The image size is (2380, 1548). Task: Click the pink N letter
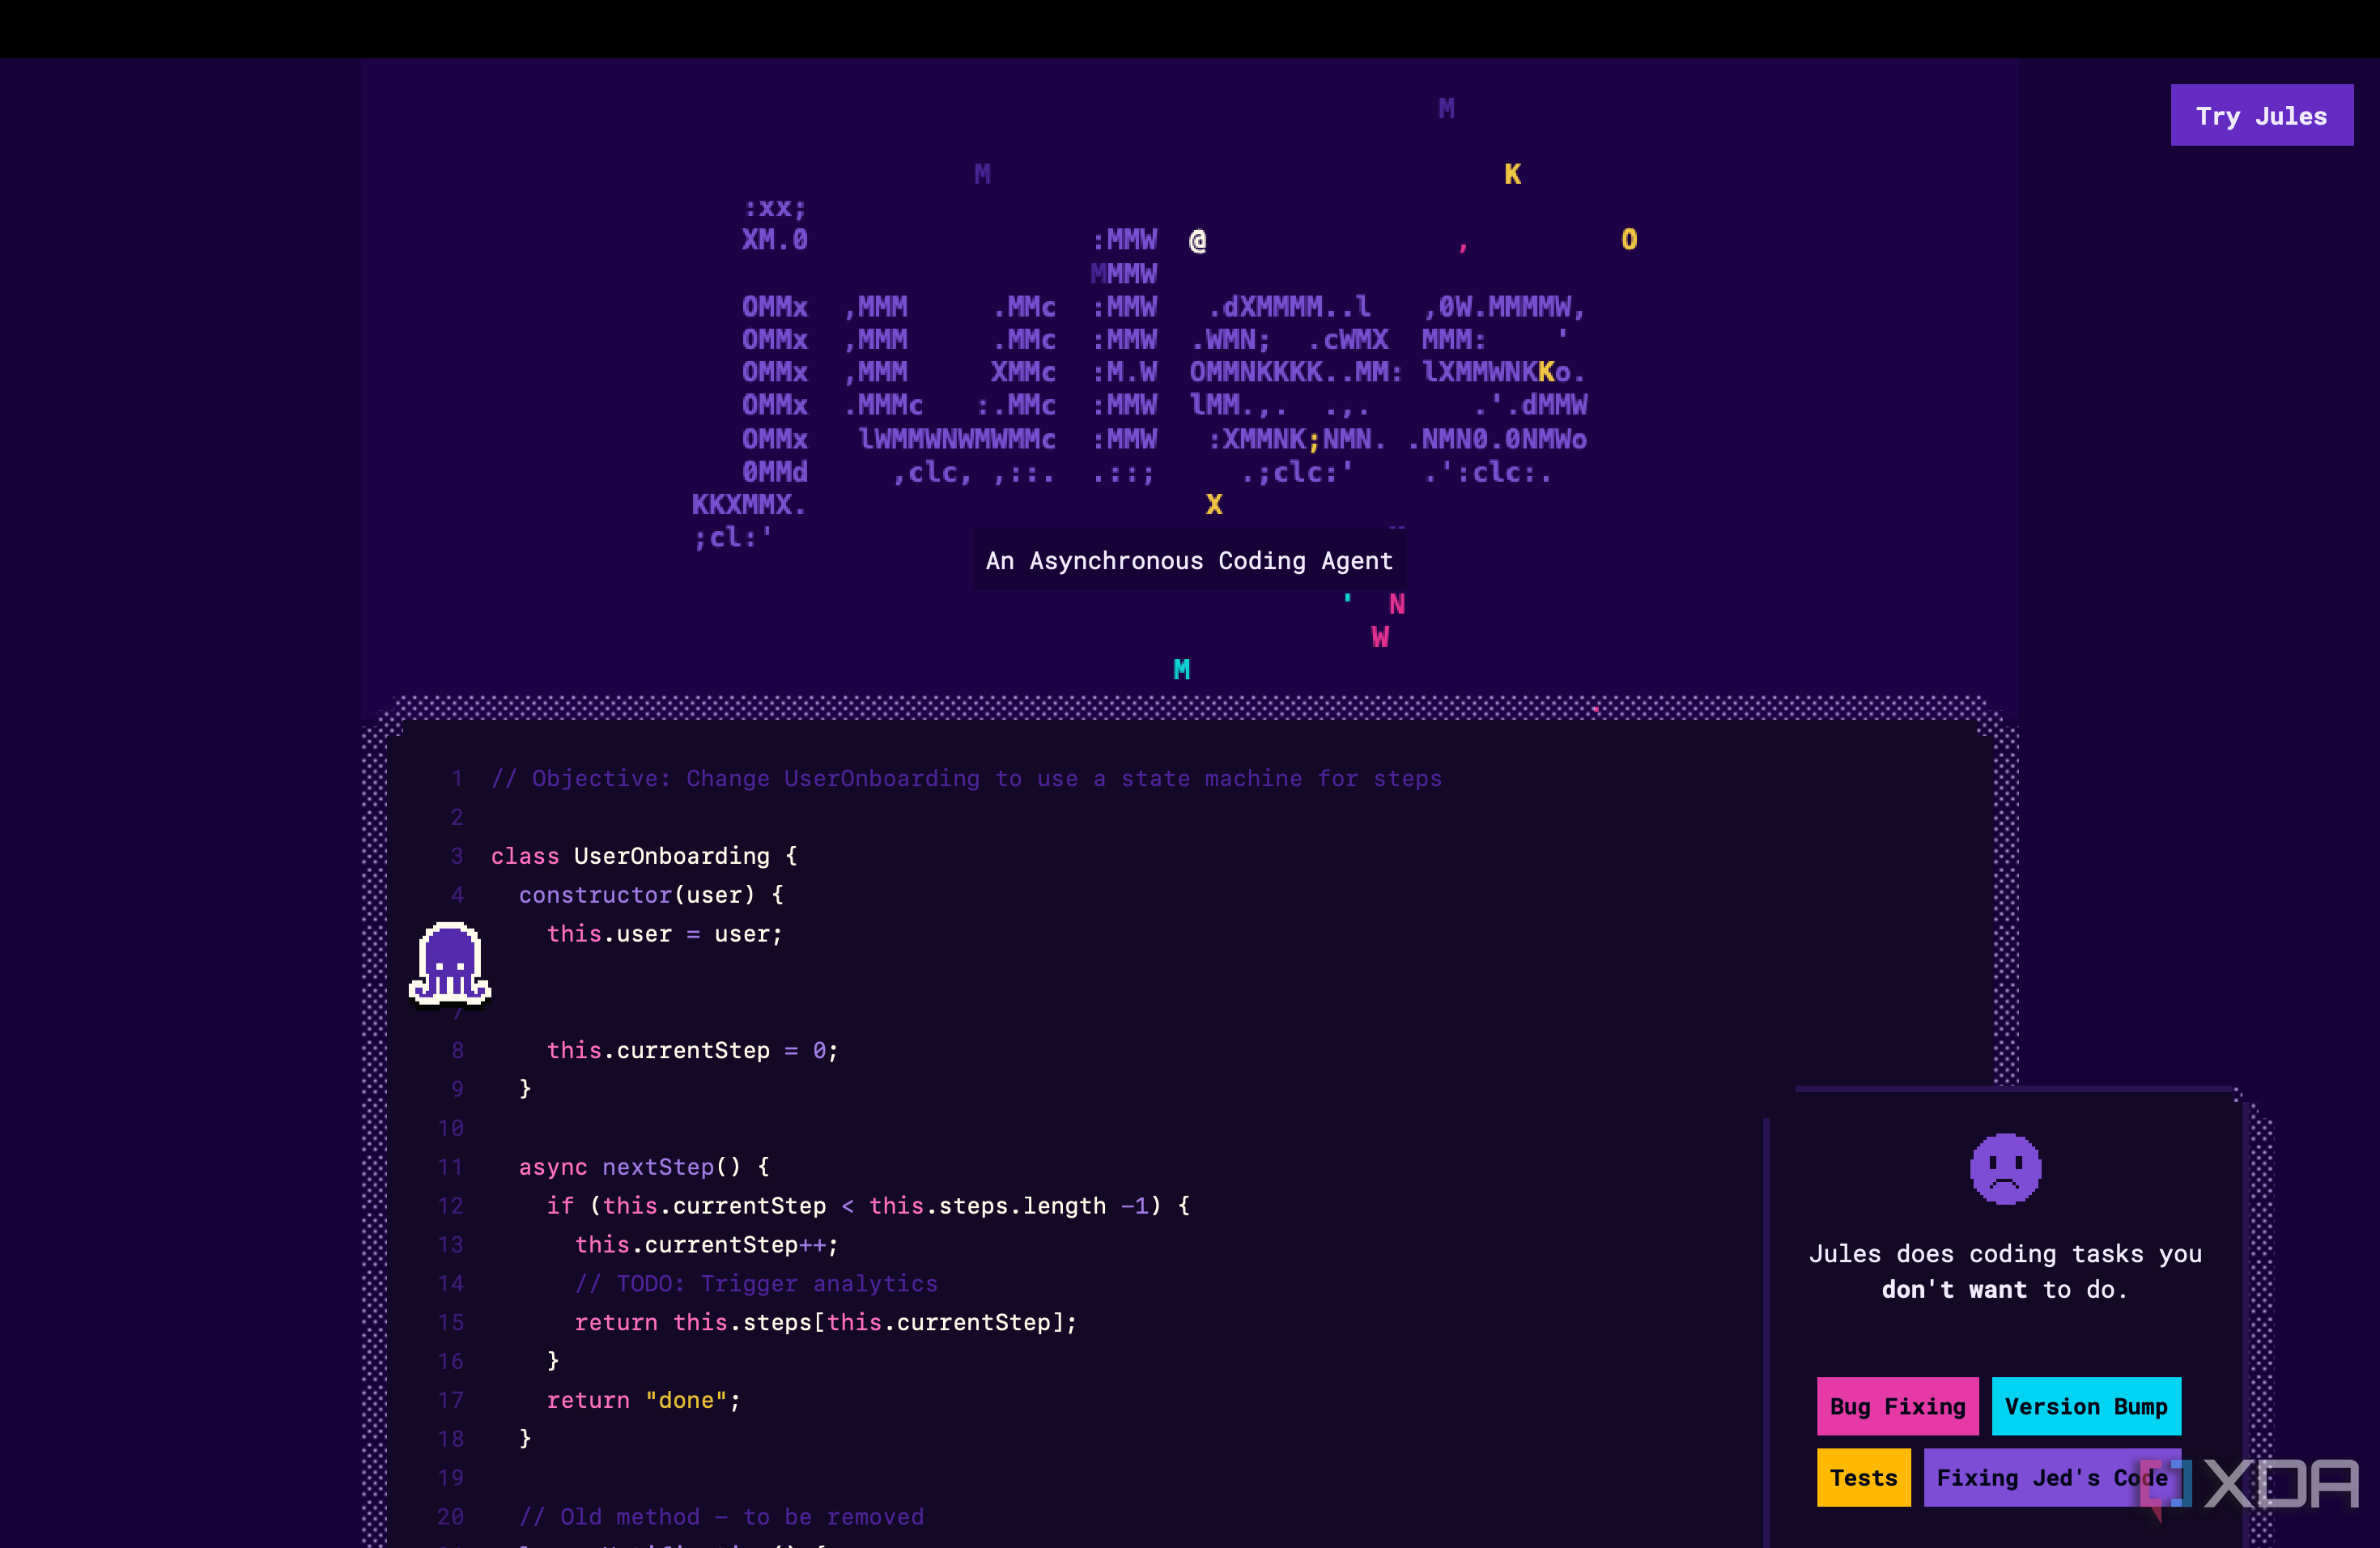point(1397,604)
